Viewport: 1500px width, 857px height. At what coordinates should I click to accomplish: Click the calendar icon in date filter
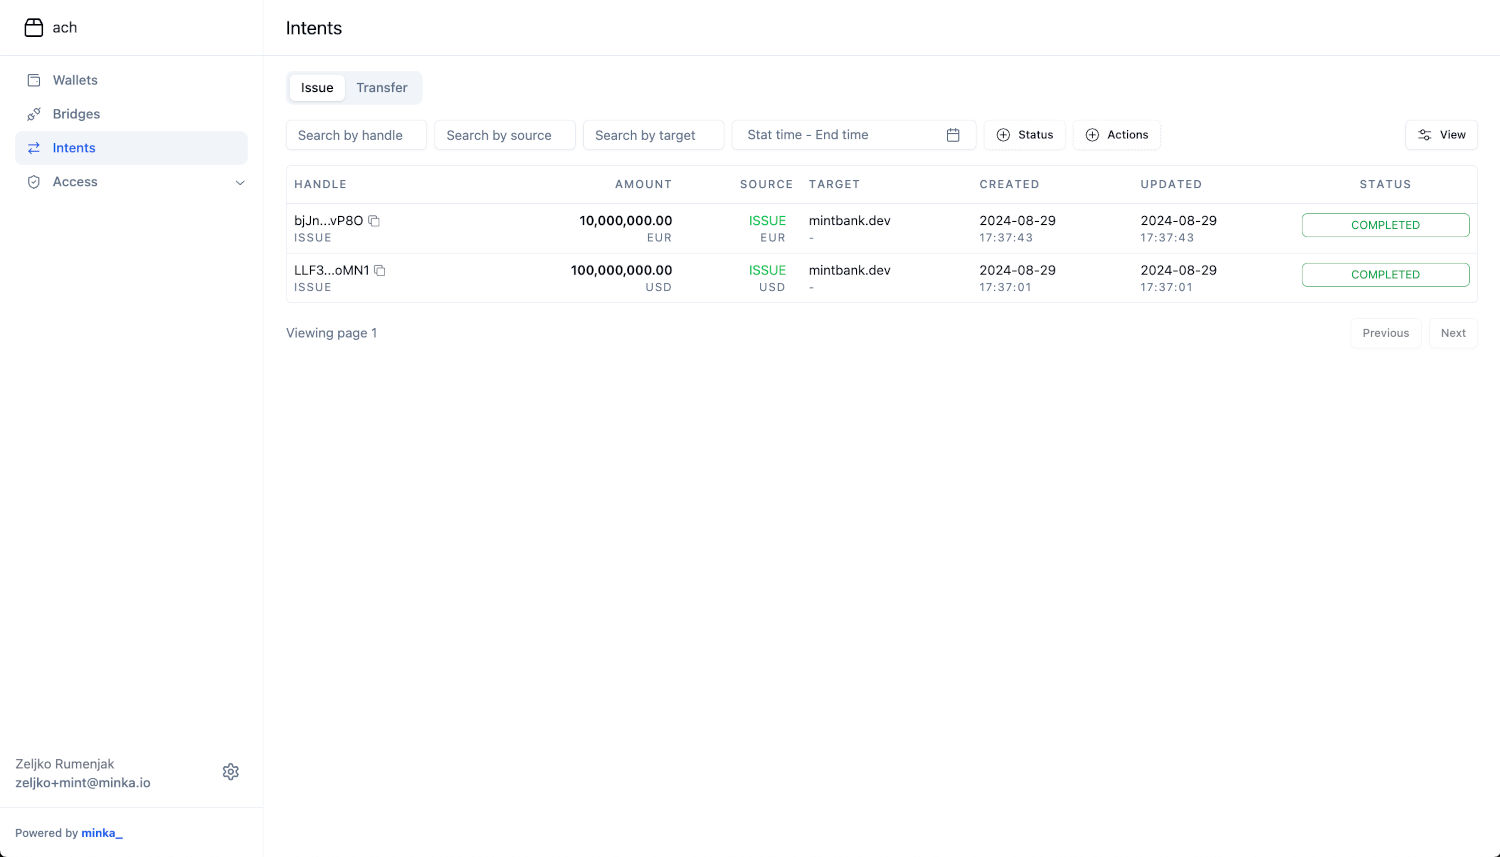pyautogui.click(x=953, y=135)
